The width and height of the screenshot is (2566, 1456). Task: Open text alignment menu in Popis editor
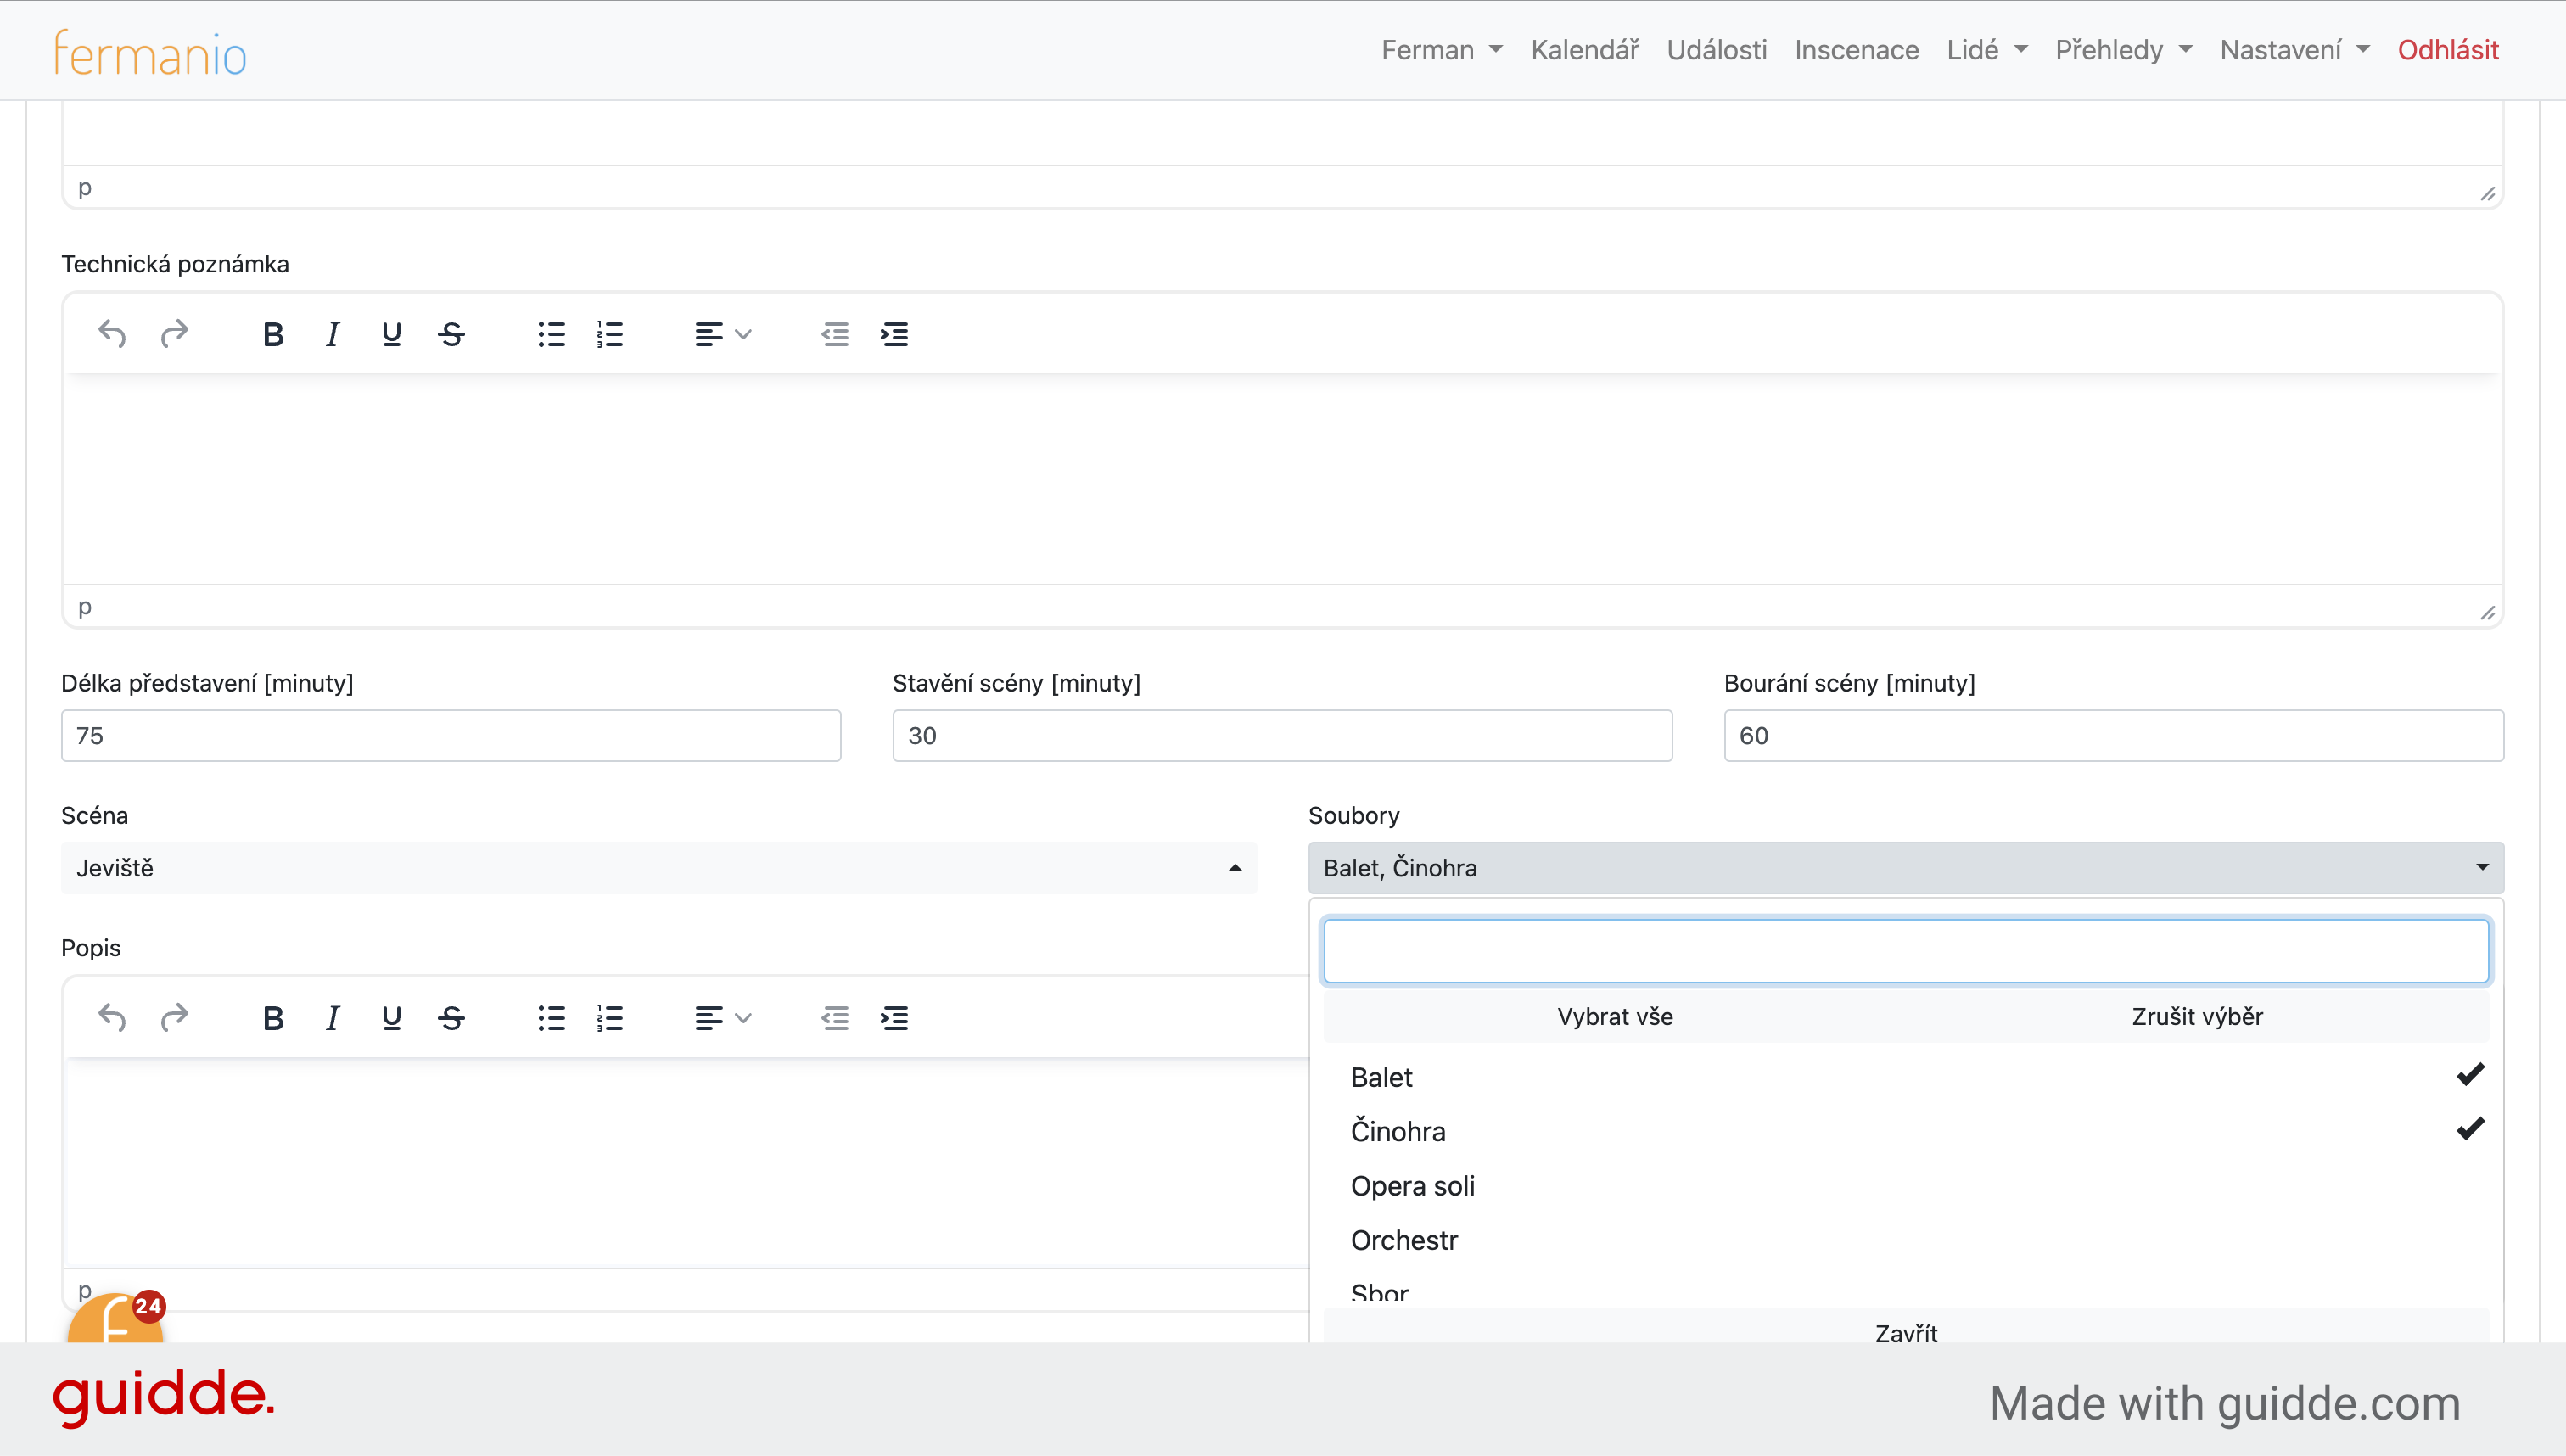click(x=723, y=1018)
